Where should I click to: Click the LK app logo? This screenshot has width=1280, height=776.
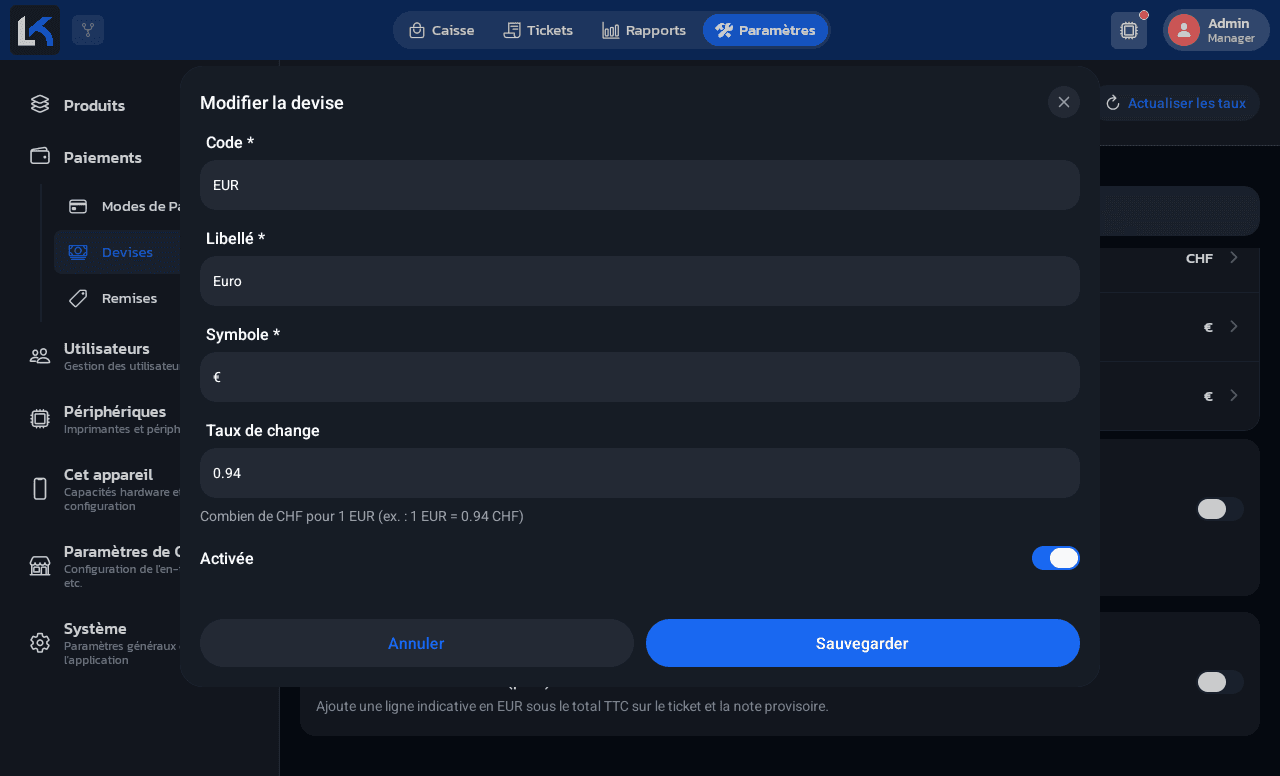pos(35,30)
